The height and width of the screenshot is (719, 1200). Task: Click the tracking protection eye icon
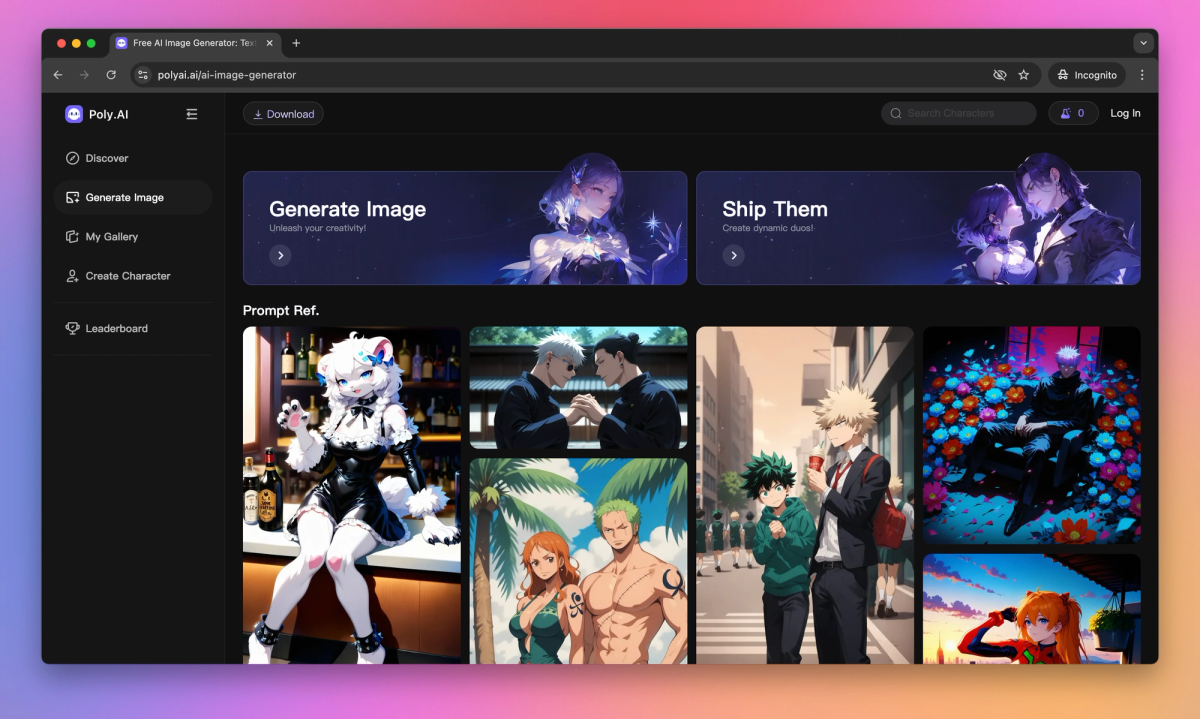999,75
